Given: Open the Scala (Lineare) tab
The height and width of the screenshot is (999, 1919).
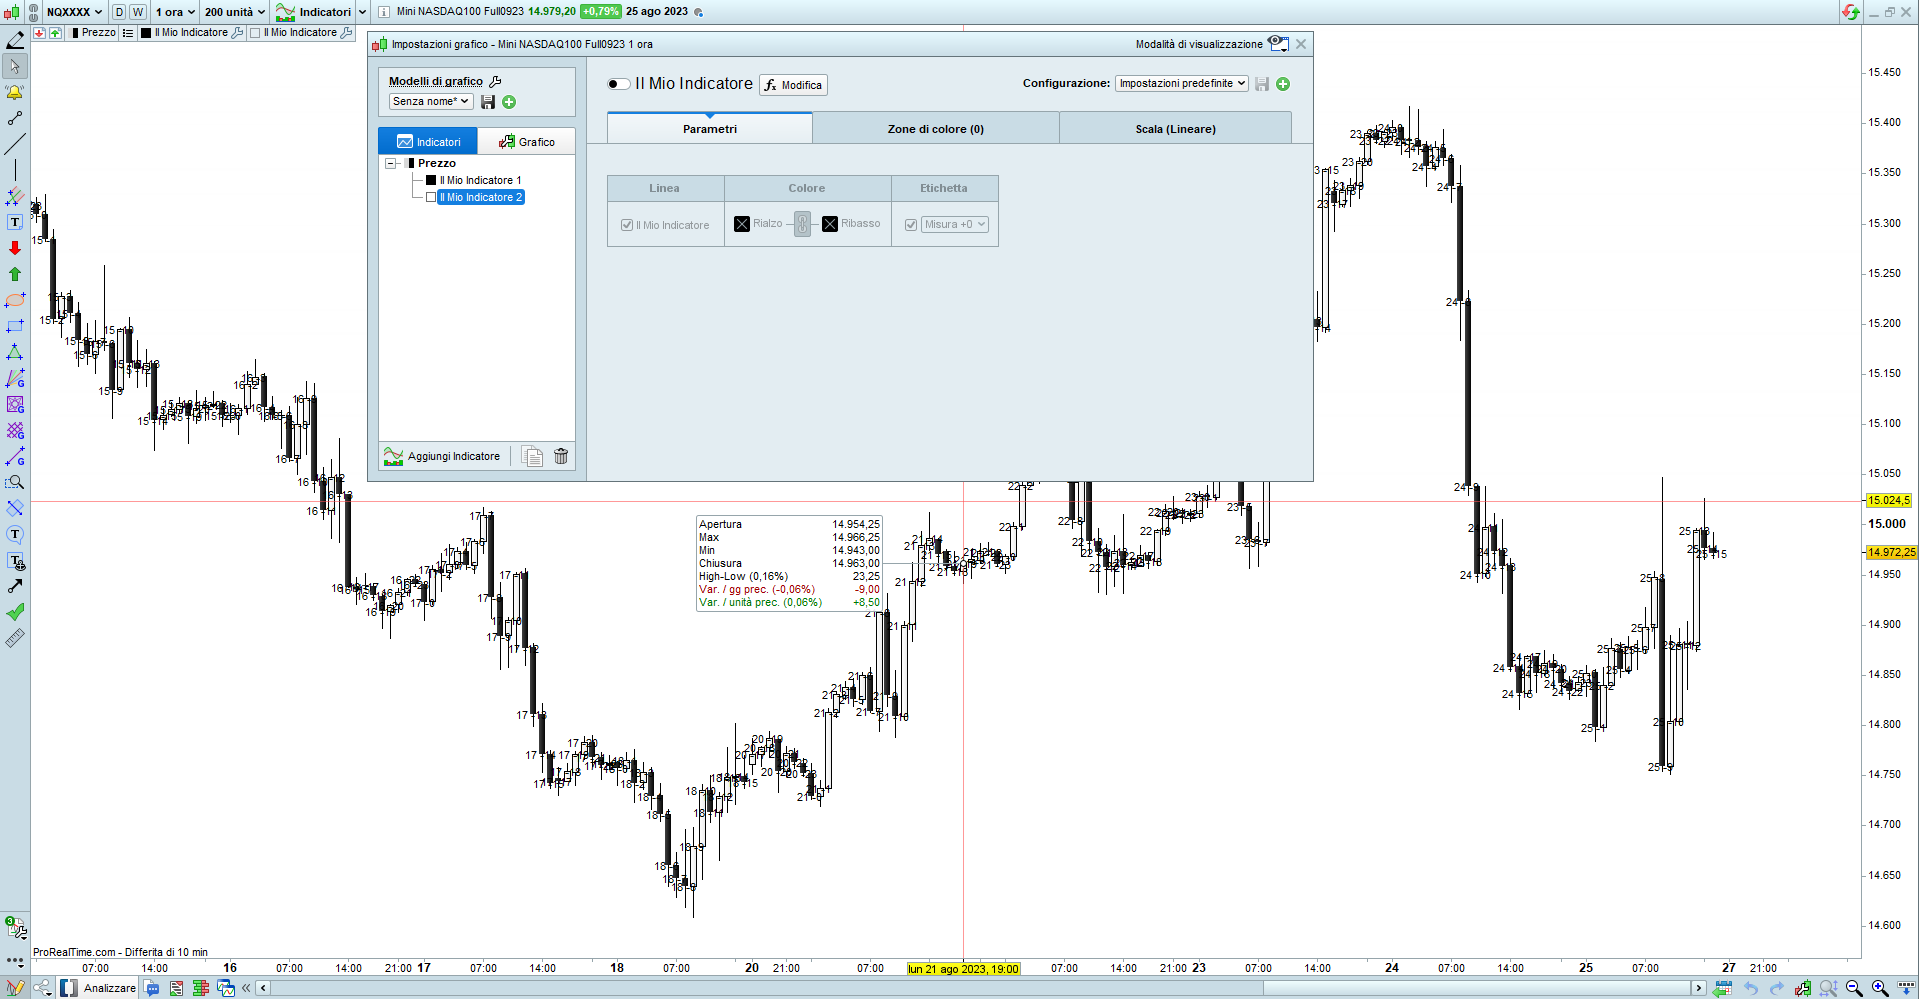Looking at the screenshot, I should point(1175,129).
